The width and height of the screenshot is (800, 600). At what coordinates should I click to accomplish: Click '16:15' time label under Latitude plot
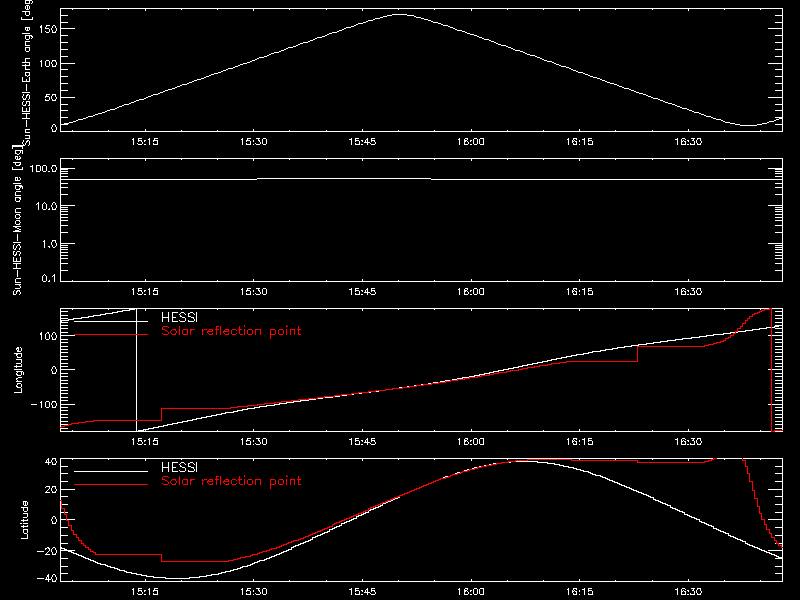tap(580, 592)
